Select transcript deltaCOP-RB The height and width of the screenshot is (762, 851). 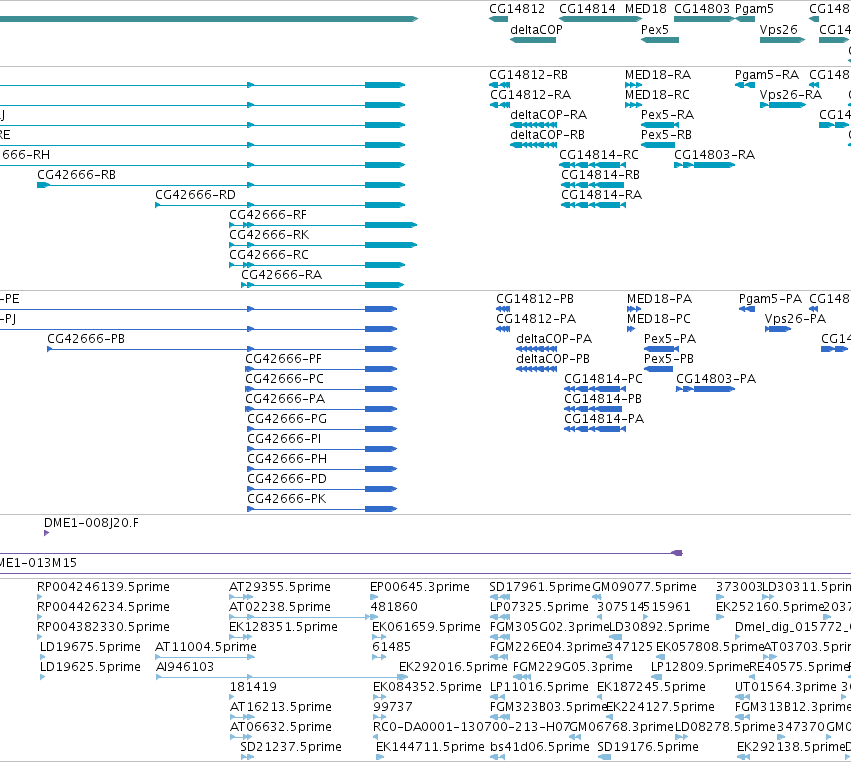(547, 135)
